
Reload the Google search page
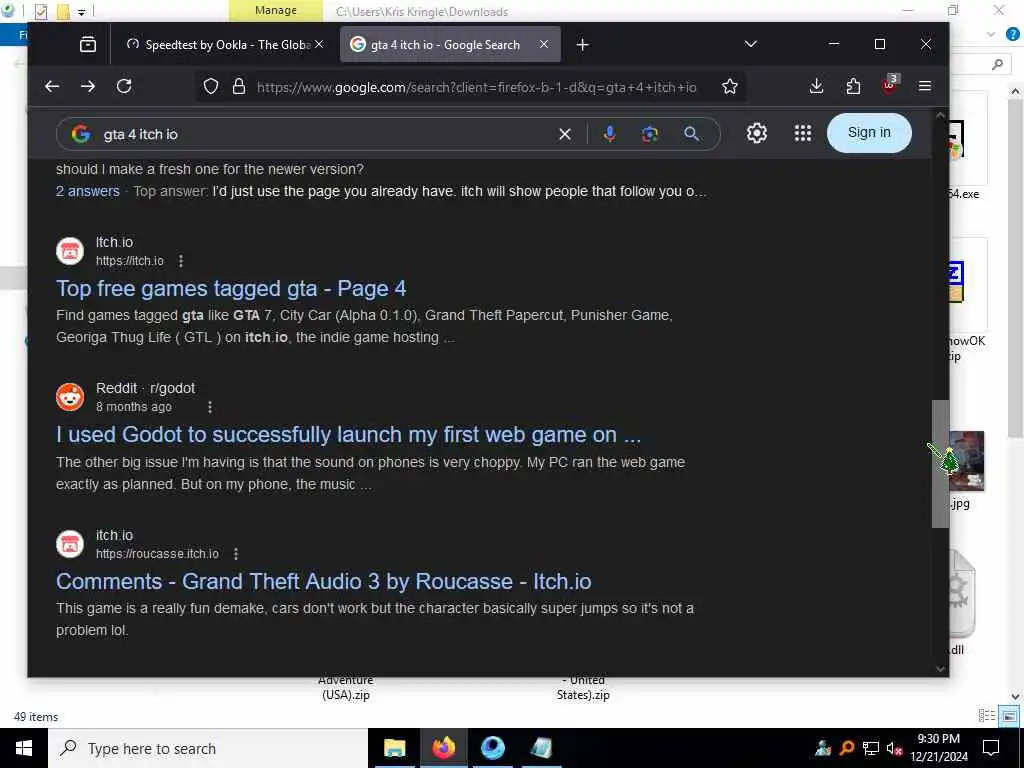coord(124,86)
